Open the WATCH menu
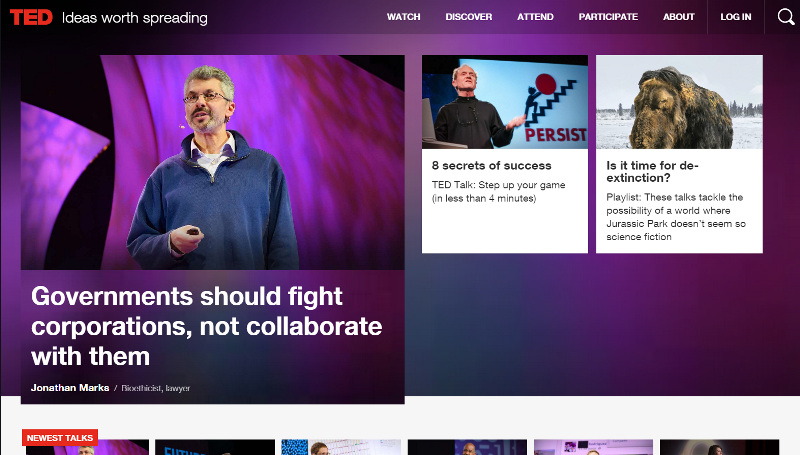The height and width of the screenshot is (455, 800). pyautogui.click(x=404, y=17)
